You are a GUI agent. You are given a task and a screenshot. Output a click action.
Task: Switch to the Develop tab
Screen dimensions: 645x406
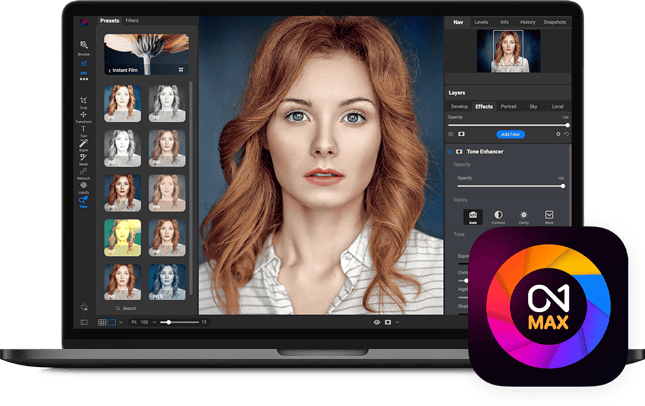click(x=459, y=107)
